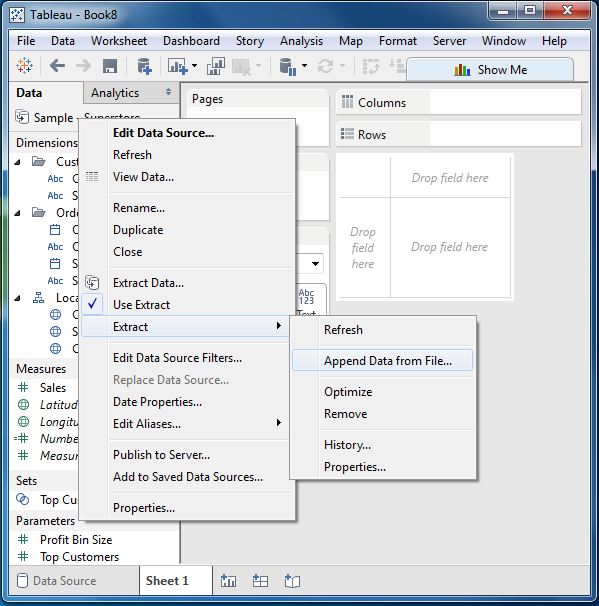The height and width of the screenshot is (606, 599).
Task: Click new dashboard icon beside Sheet 1
Action: [260, 581]
